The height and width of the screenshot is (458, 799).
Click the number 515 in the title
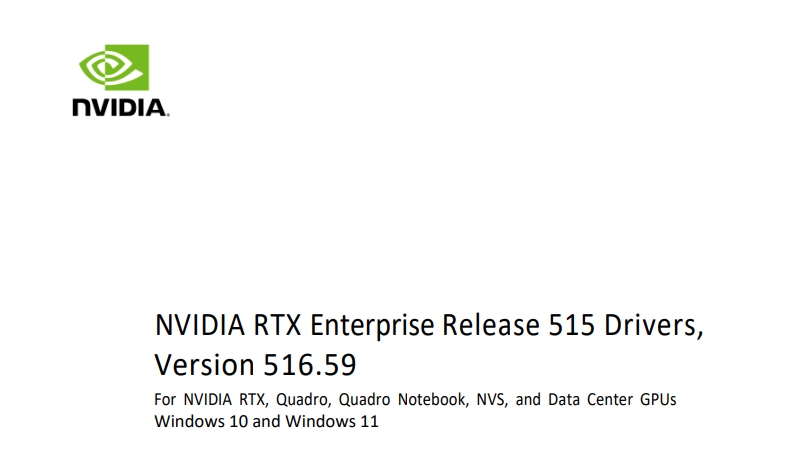pyautogui.click(x=571, y=325)
